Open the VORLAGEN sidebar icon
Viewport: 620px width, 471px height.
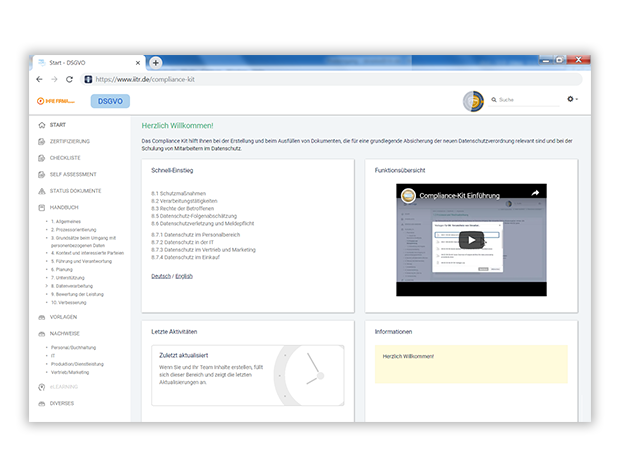point(42,317)
